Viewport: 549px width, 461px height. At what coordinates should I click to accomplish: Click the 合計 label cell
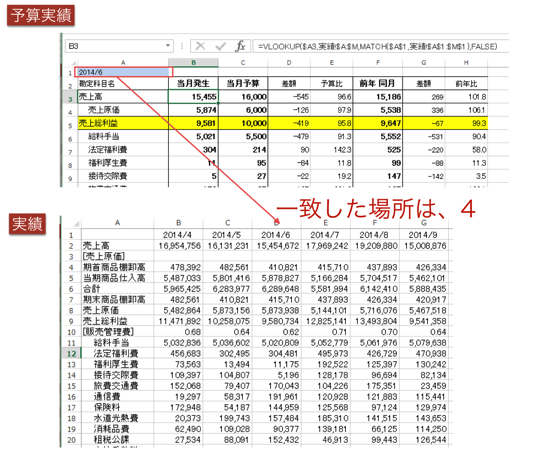point(117,289)
